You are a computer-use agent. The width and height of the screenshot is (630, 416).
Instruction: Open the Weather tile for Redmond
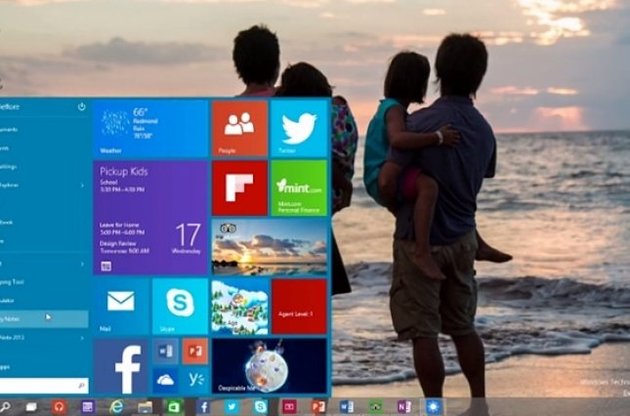[x=151, y=128]
